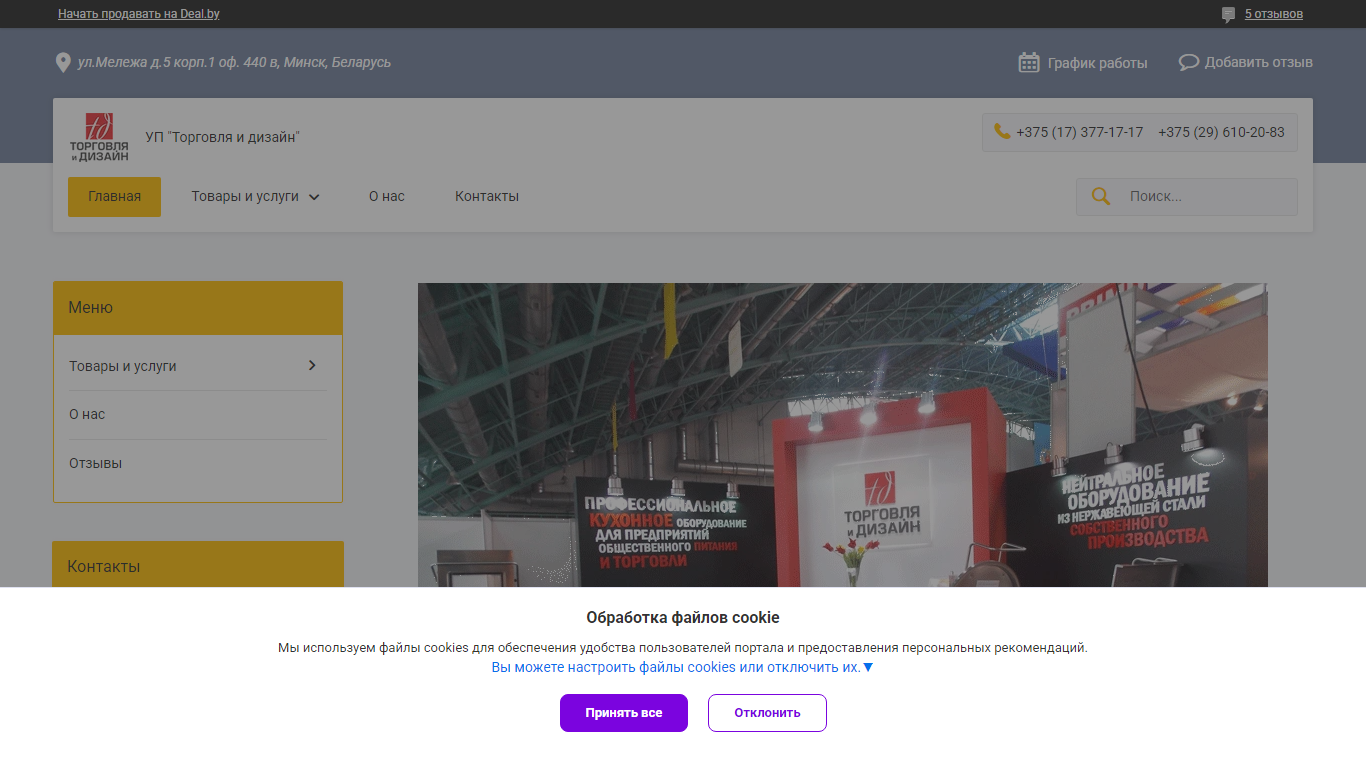Open О нас in the side menu

87,414
